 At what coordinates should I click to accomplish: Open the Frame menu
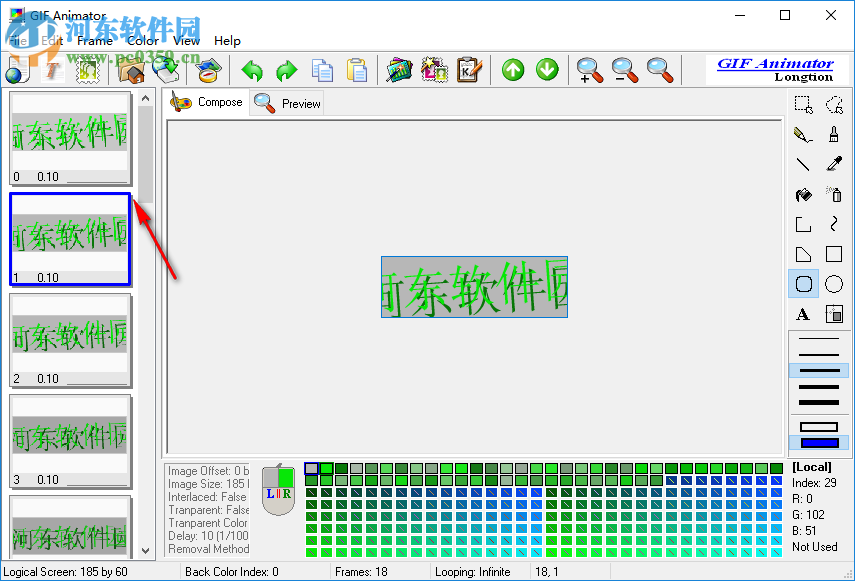point(96,41)
